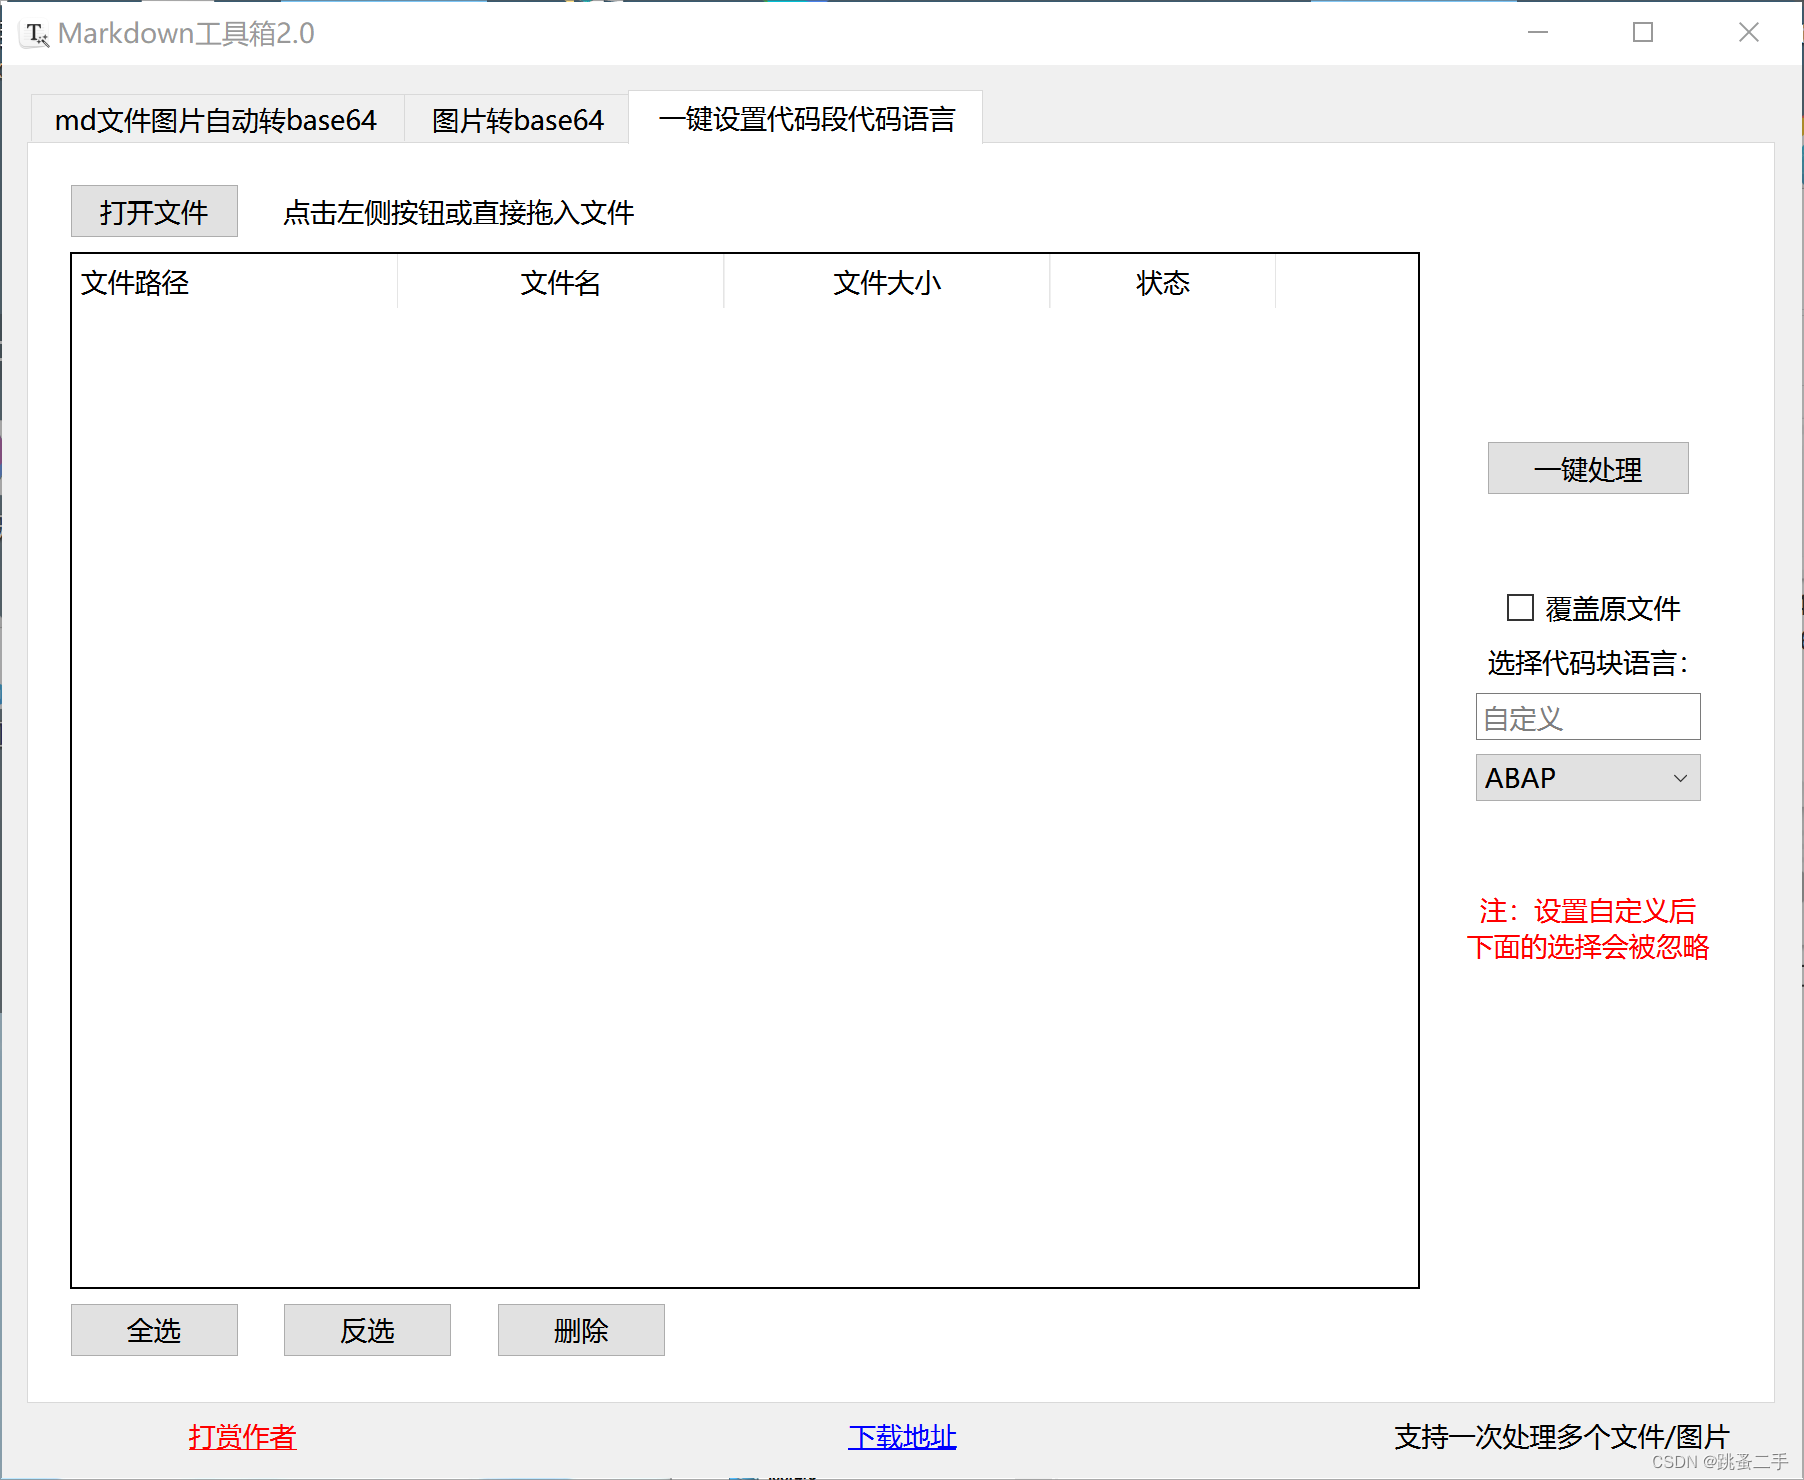Open the 打赏作者 link

tap(242, 1437)
